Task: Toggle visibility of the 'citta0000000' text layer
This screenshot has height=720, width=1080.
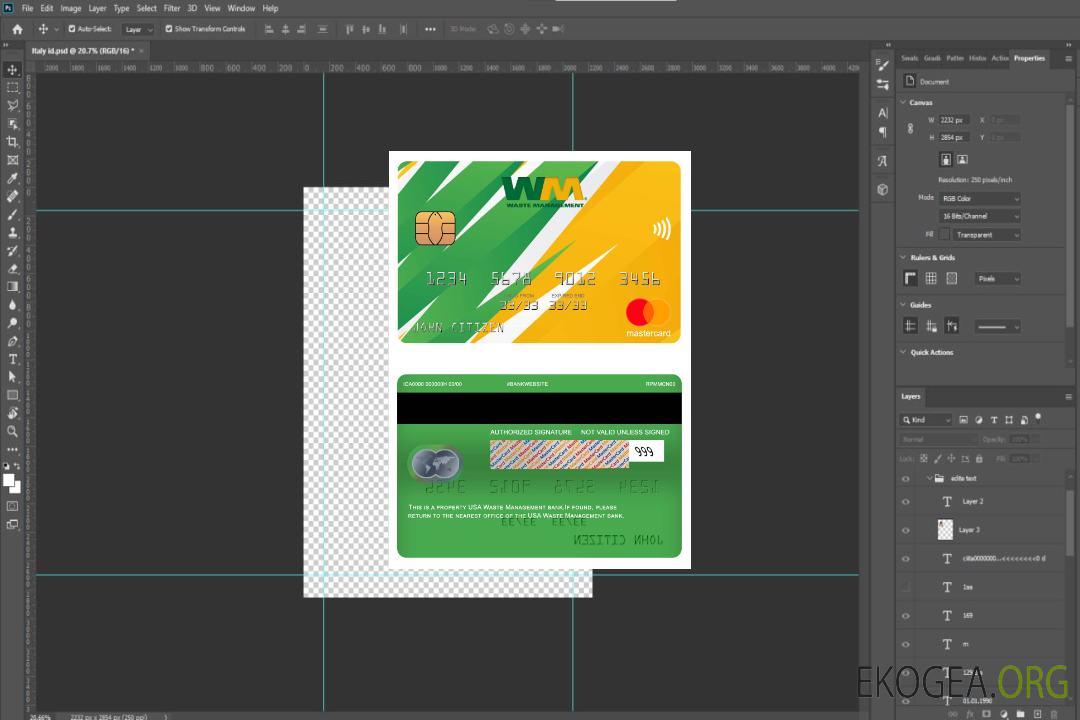Action: pos(906,559)
